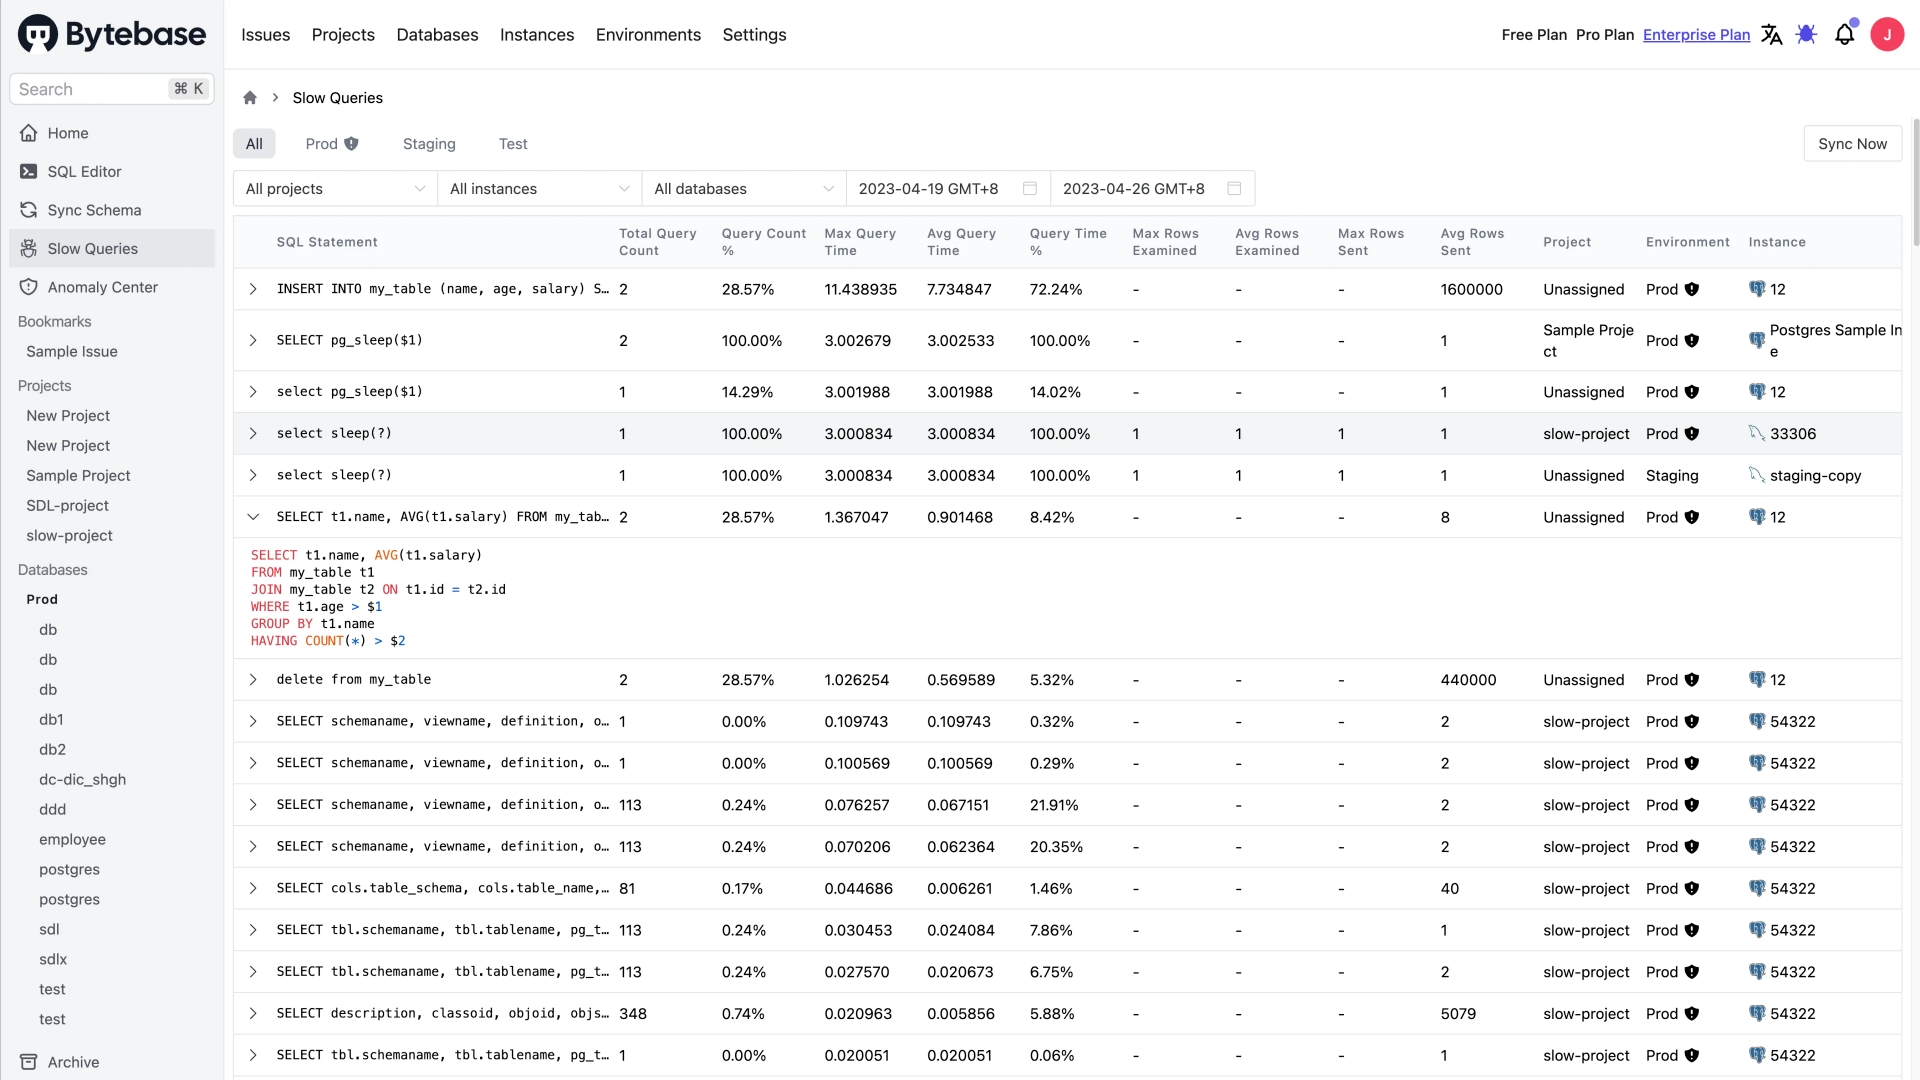This screenshot has height=1080, width=1920.
Task: Open the sdlx database link
Action: [53, 960]
